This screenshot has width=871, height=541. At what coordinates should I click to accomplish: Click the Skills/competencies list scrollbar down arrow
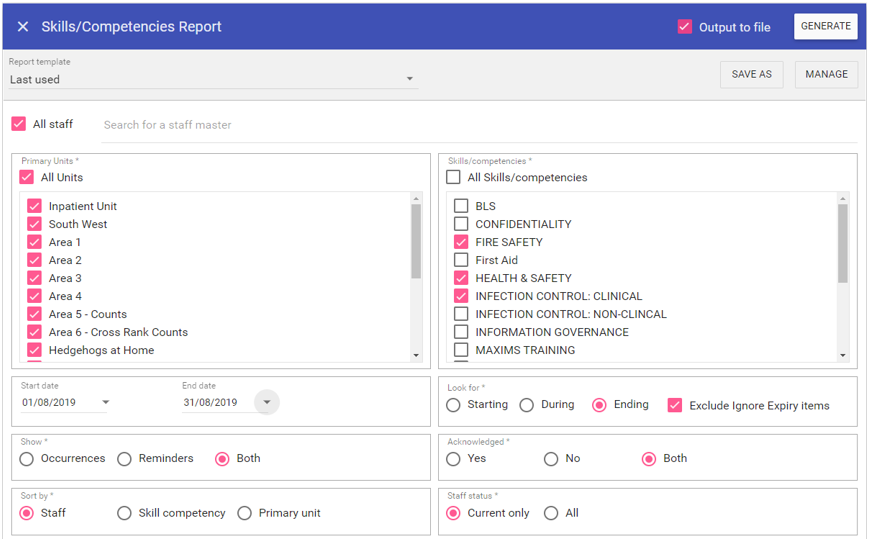pos(843,355)
